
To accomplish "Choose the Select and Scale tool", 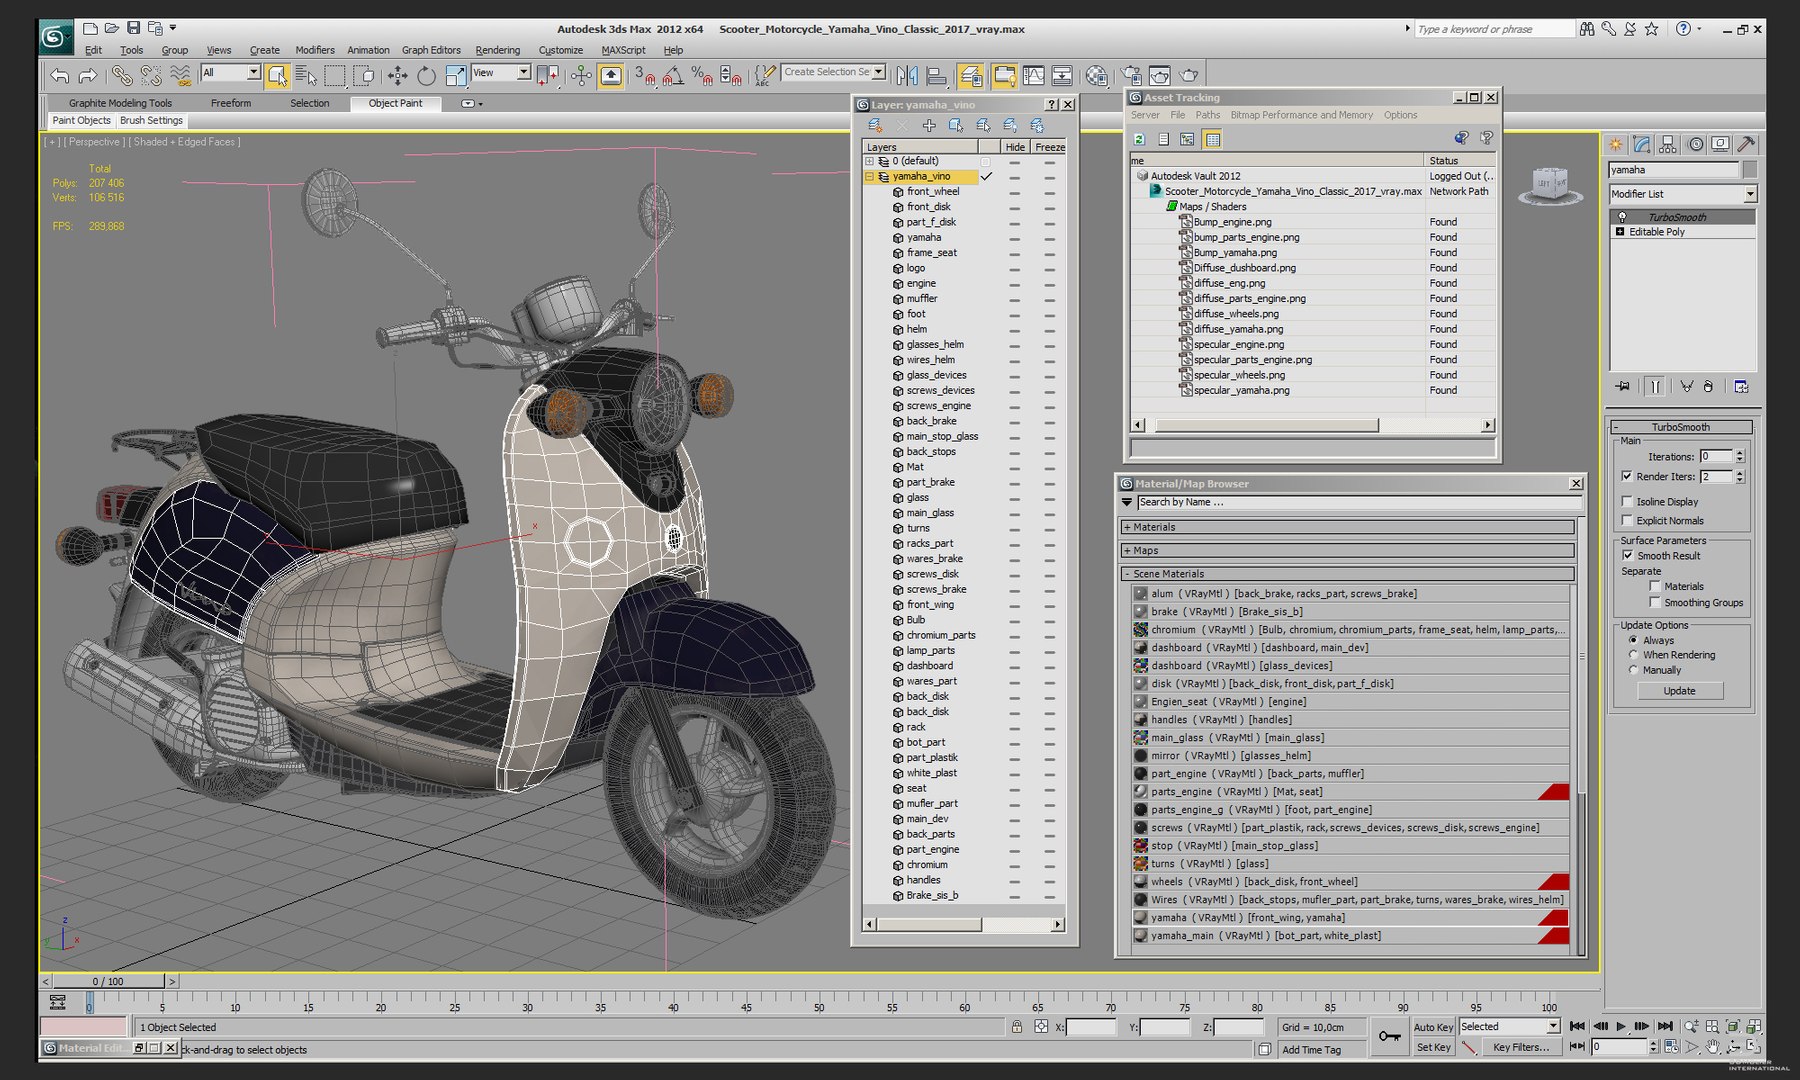I will tap(456, 75).
